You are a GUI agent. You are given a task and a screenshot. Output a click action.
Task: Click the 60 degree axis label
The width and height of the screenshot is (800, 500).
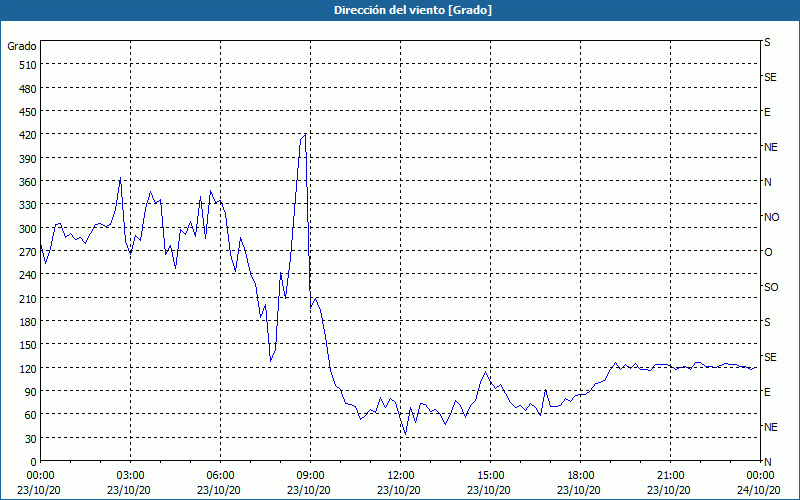pyautogui.click(x=31, y=415)
